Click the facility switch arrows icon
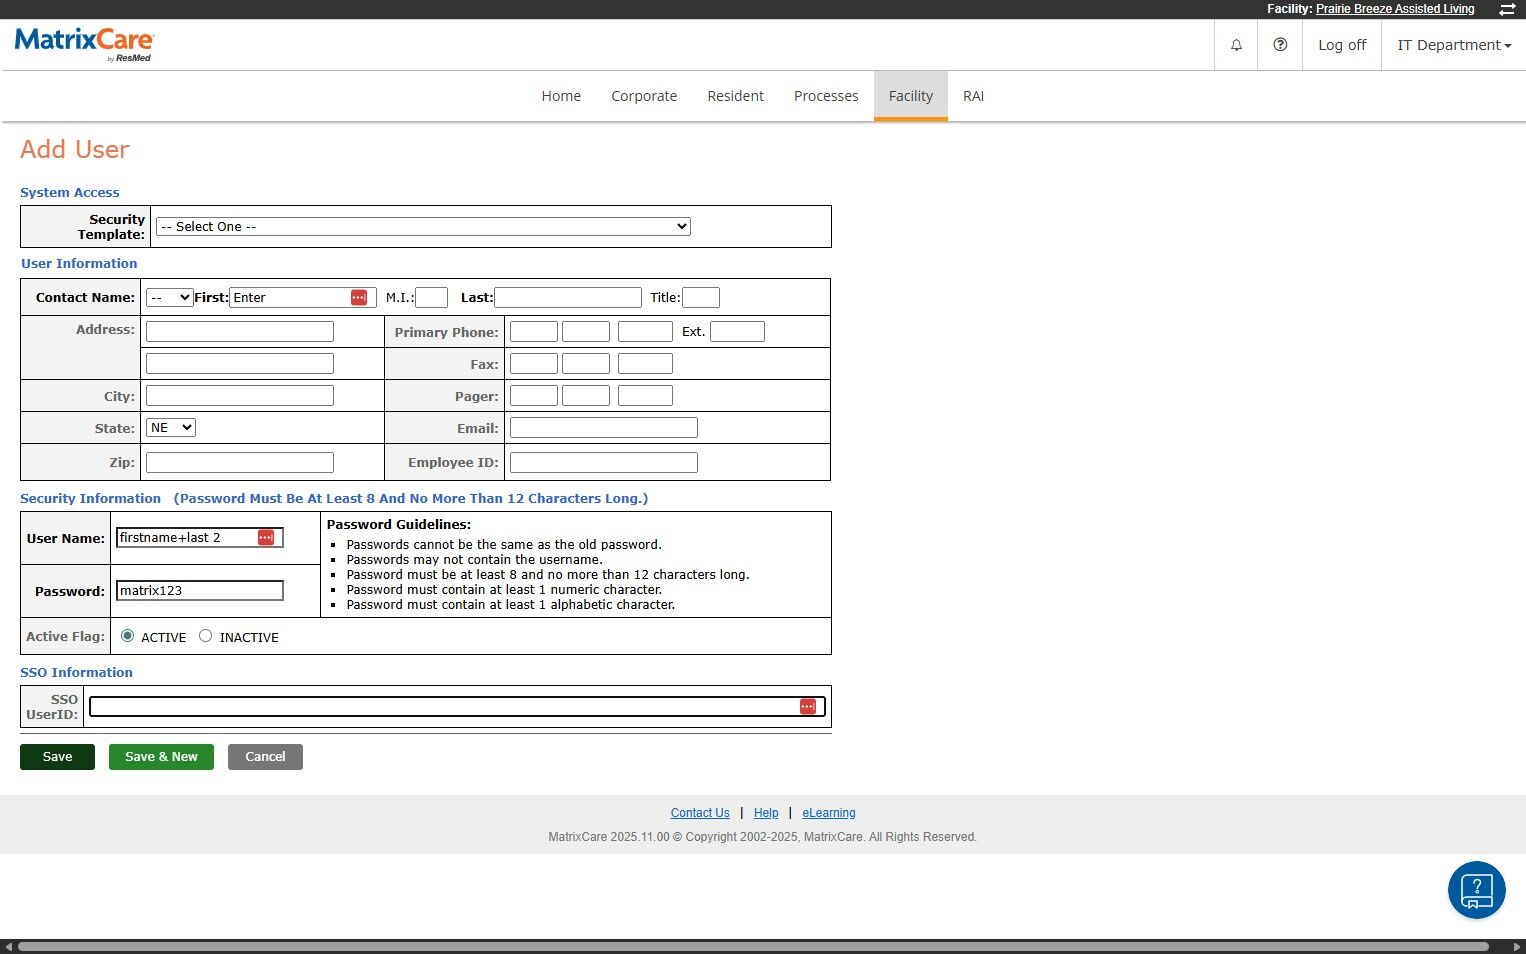 1507,9
